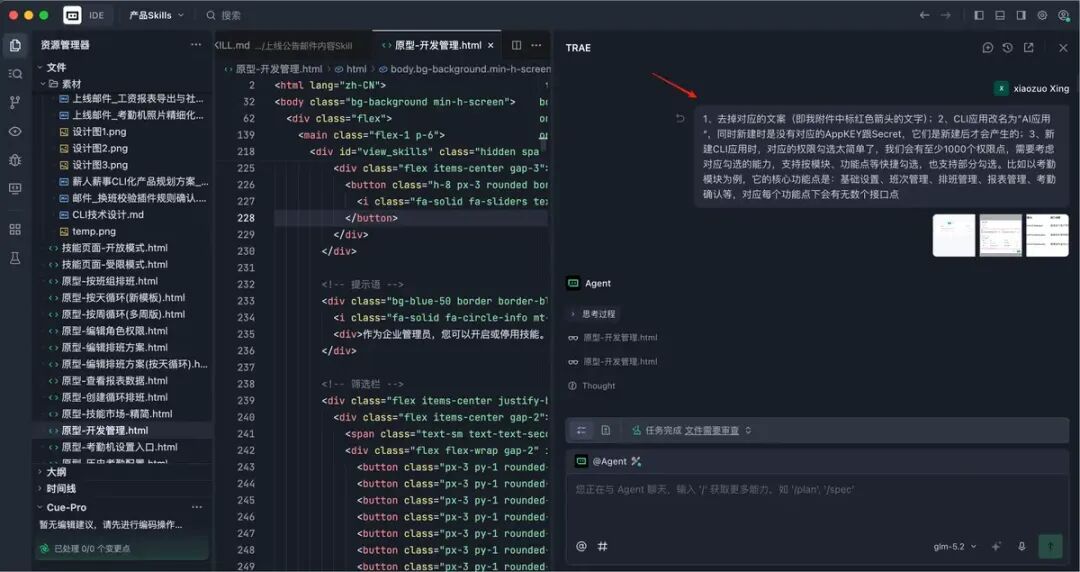
Task: Open the glm-5.2 model selector
Action: [x=955, y=547]
